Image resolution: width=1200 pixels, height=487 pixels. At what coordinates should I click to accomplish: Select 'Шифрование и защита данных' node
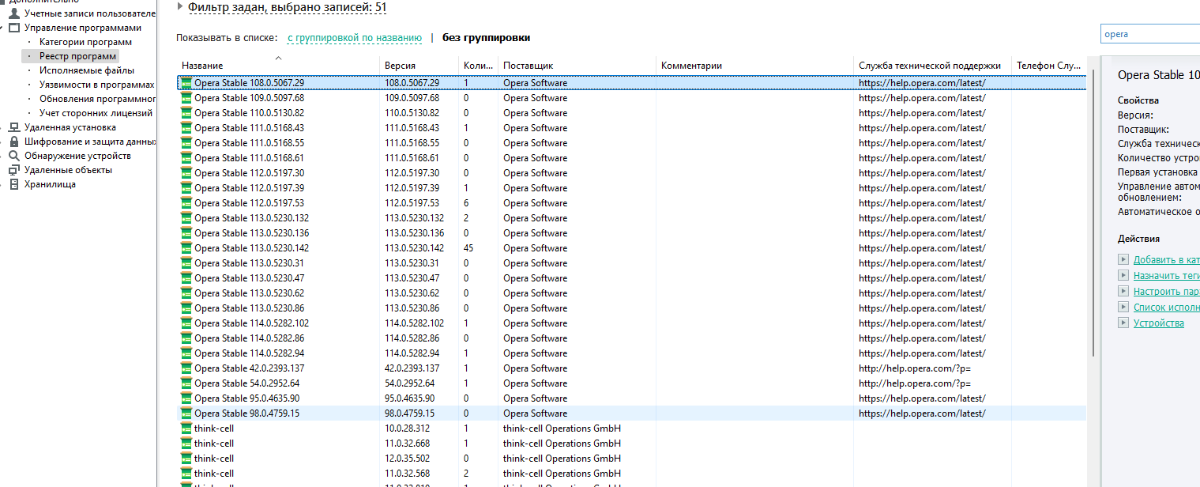[x=90, y=141]
